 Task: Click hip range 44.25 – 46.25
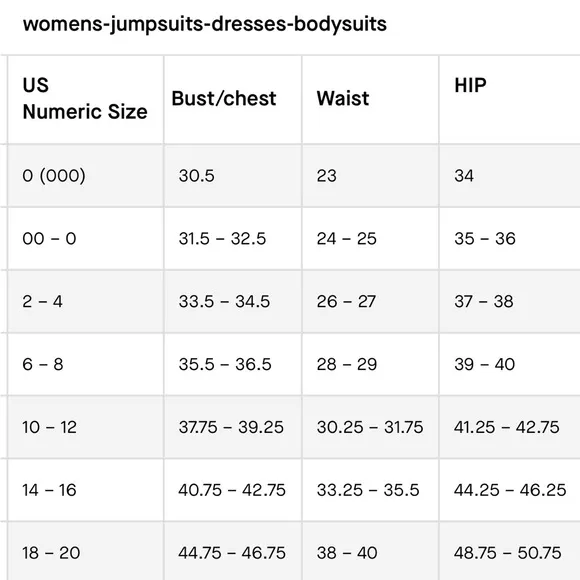click(x=510, y=490)
